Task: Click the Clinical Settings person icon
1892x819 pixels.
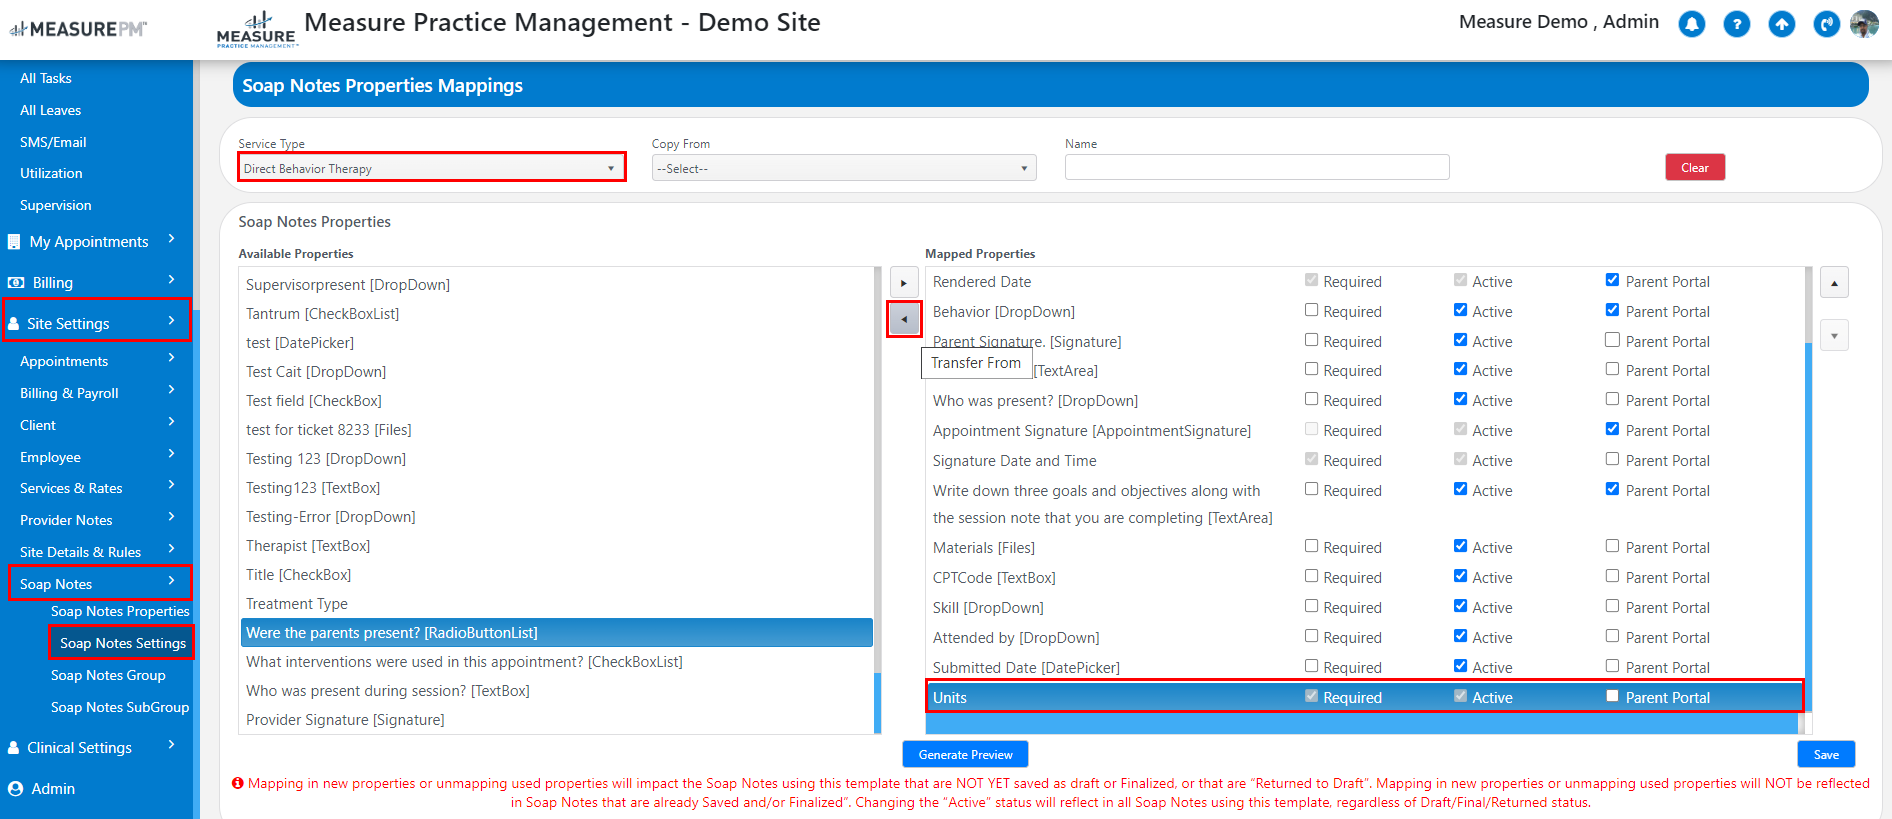Action: [x=14, y=748]
